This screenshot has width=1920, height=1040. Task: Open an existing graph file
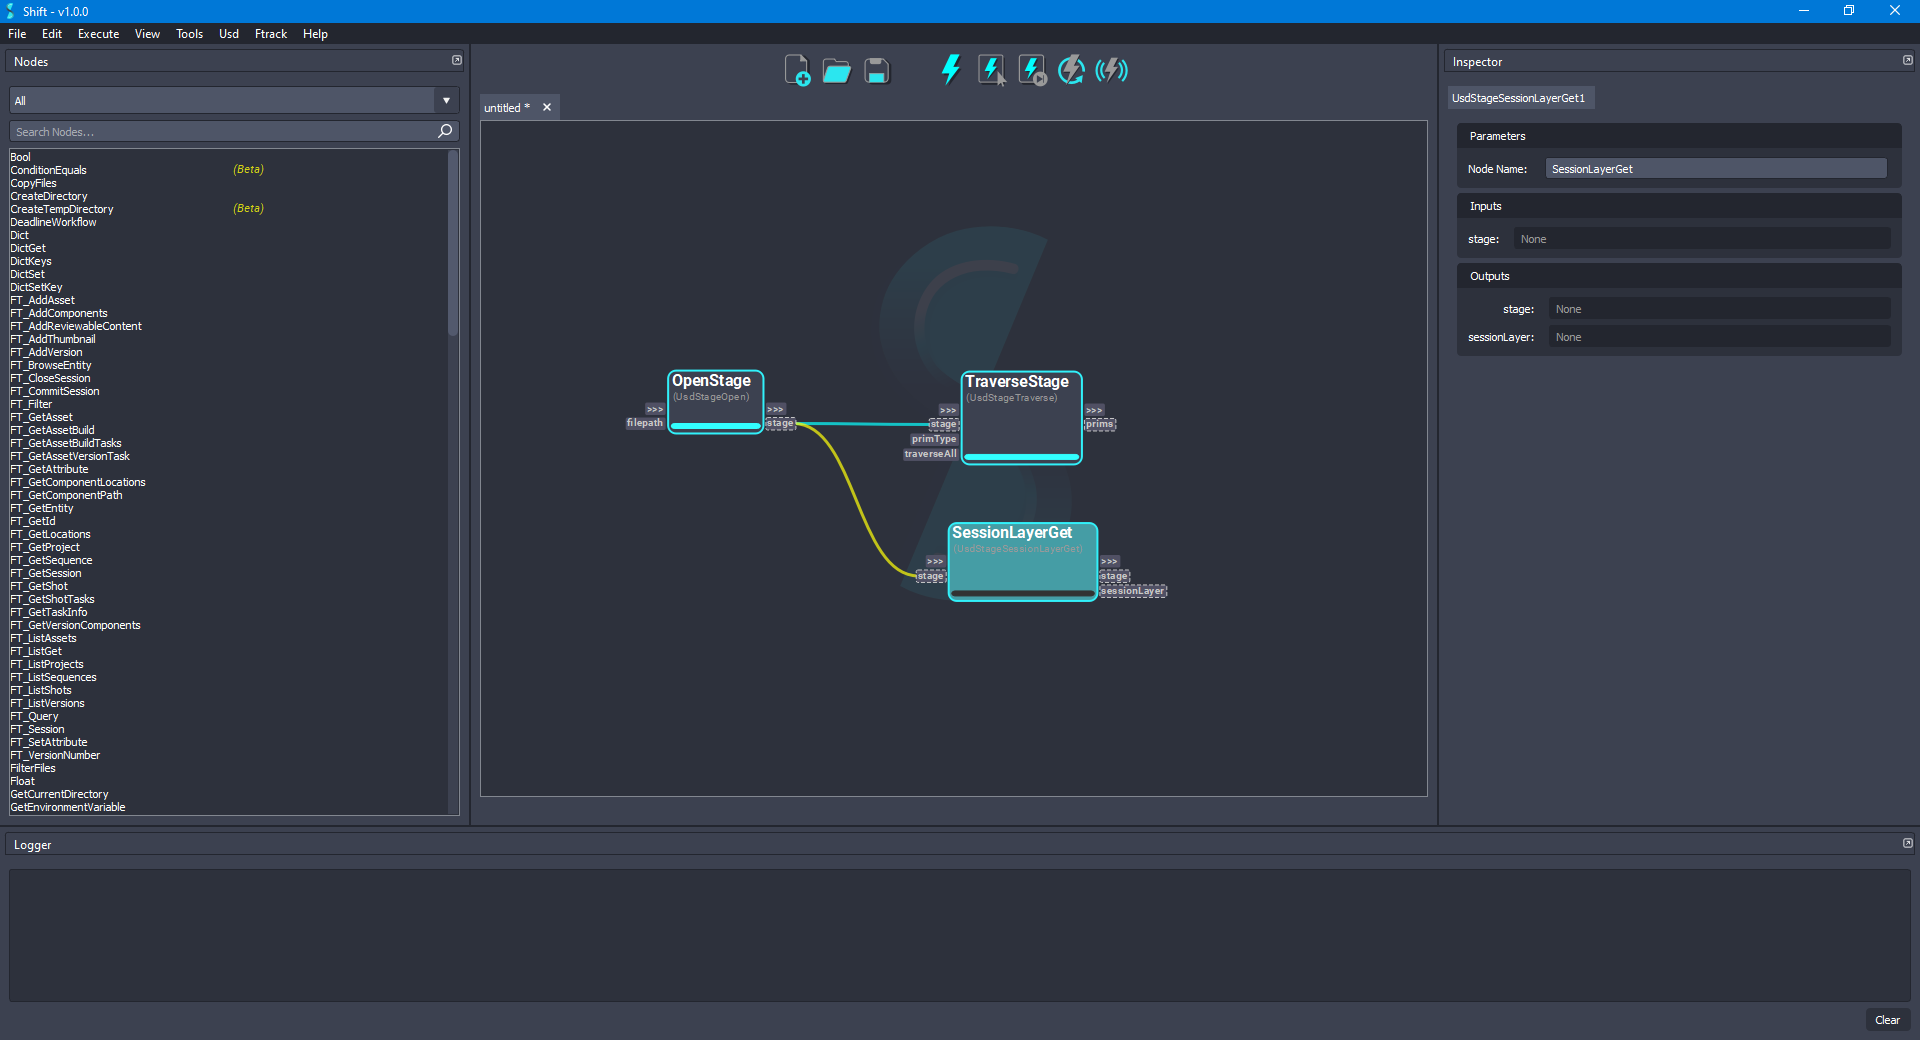tap(836, 70)
